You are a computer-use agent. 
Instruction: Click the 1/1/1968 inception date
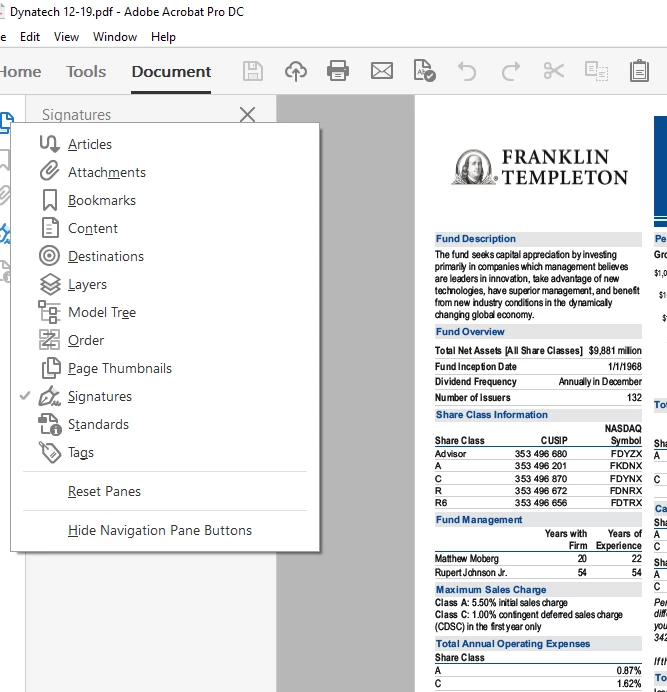625,367
